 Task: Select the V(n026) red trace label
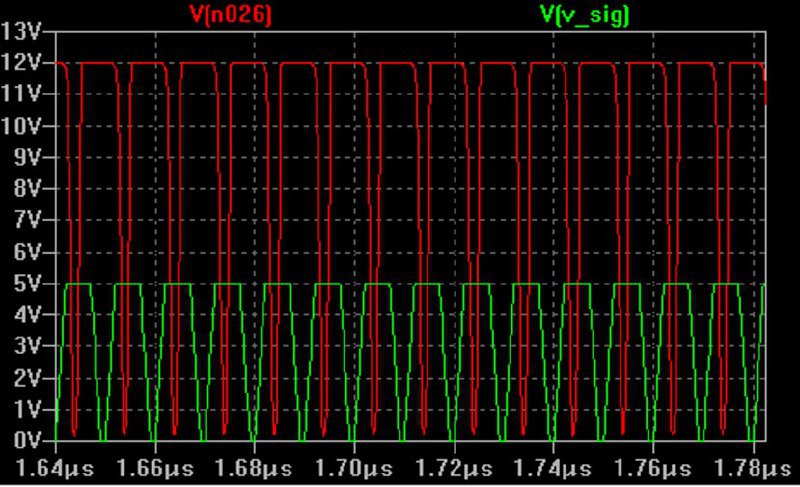click(230, 14)
